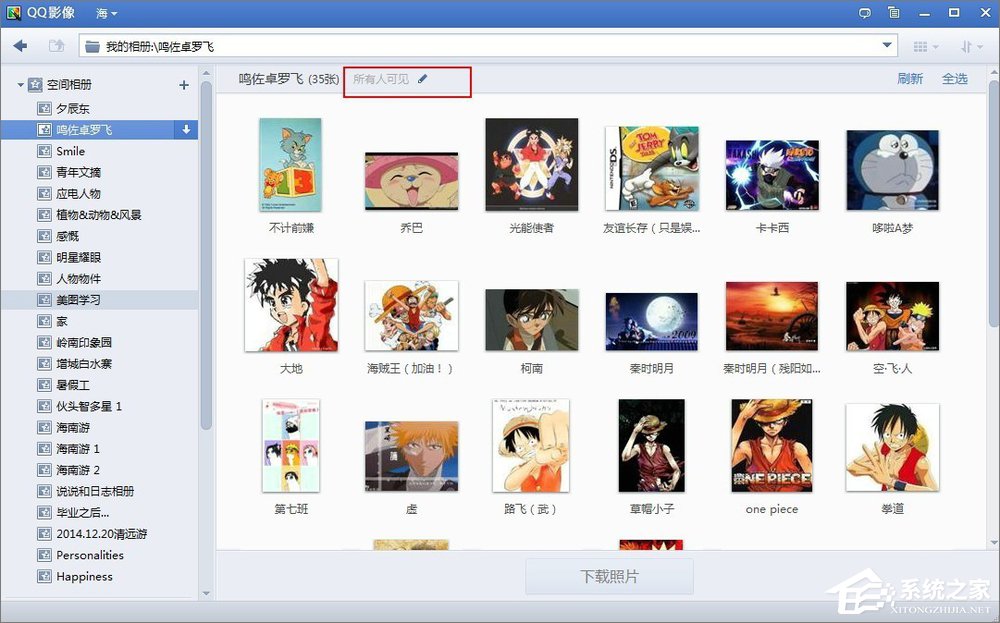Click the 刷新 refresh link

click(x=909, y=79)
